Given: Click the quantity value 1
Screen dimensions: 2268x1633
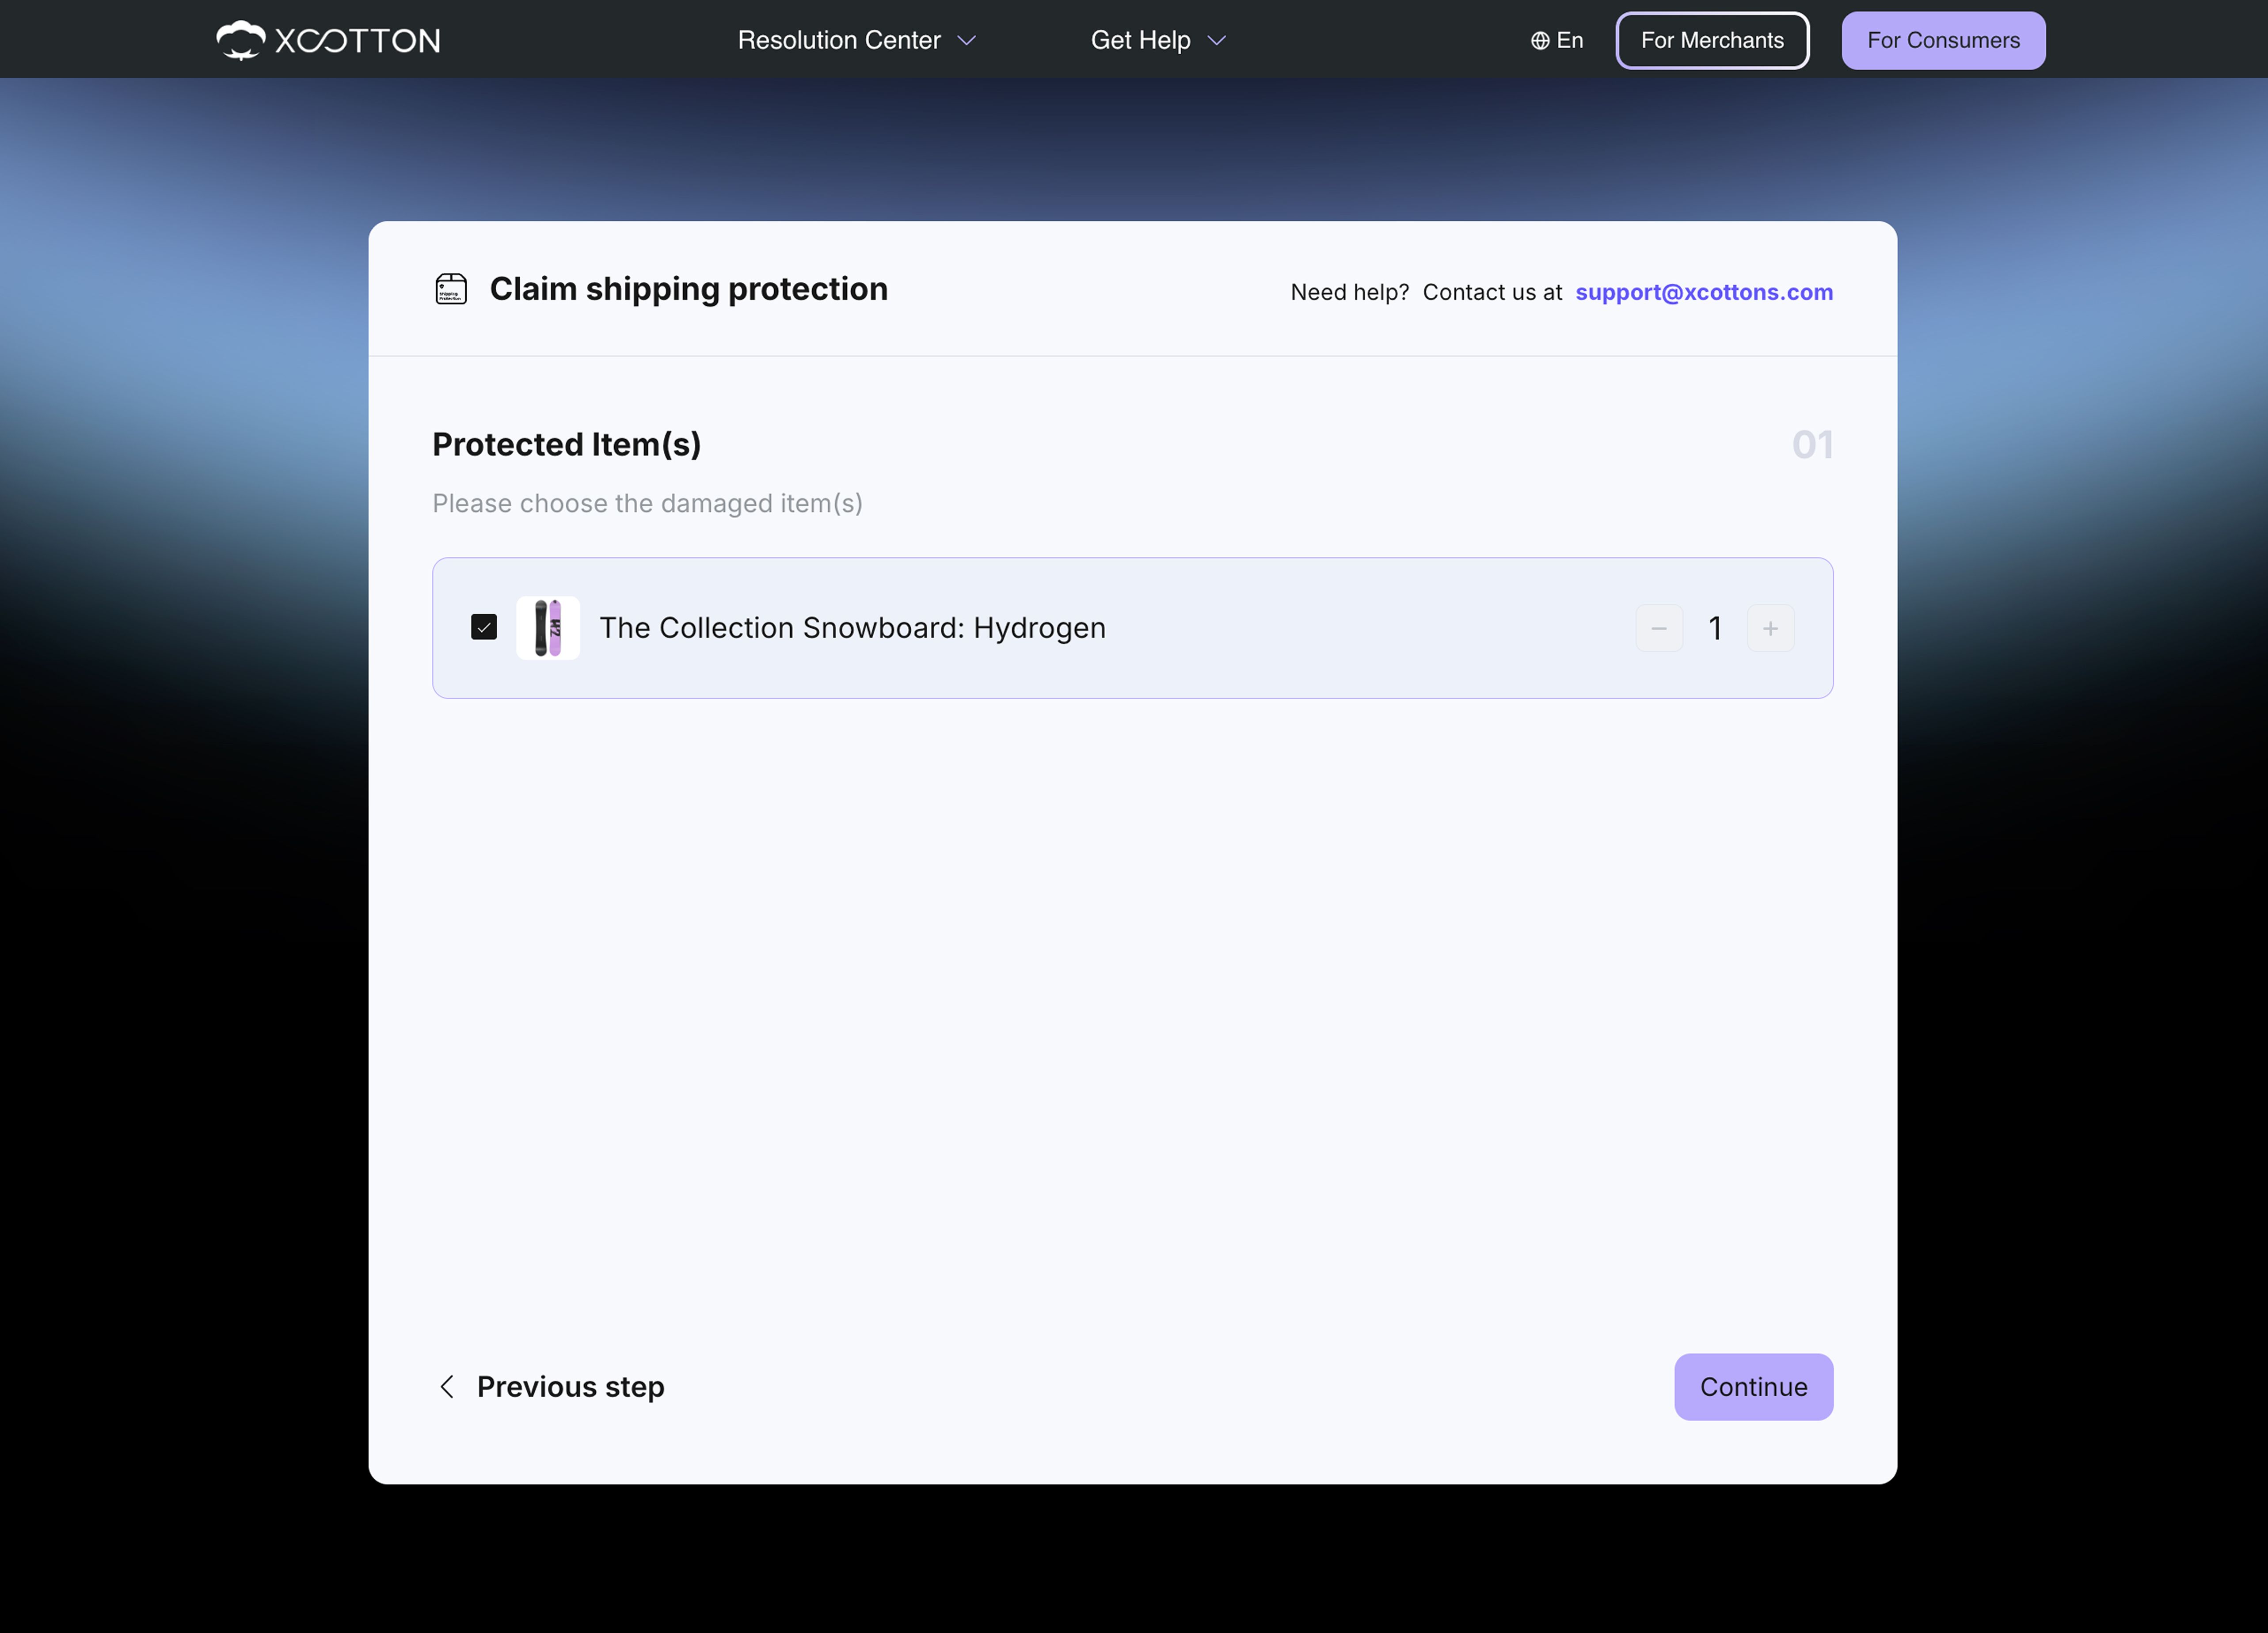Looking at the screenshot, I should [x=1715, y=628].
